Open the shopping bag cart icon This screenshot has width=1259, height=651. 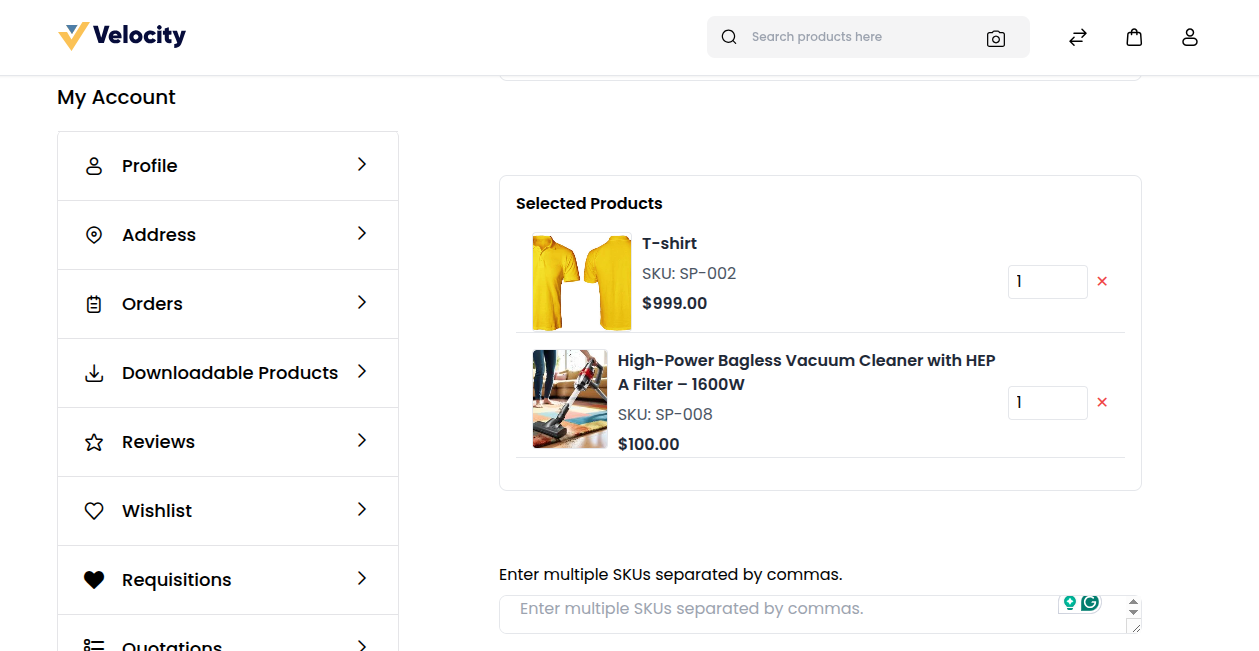[1133, 37]
